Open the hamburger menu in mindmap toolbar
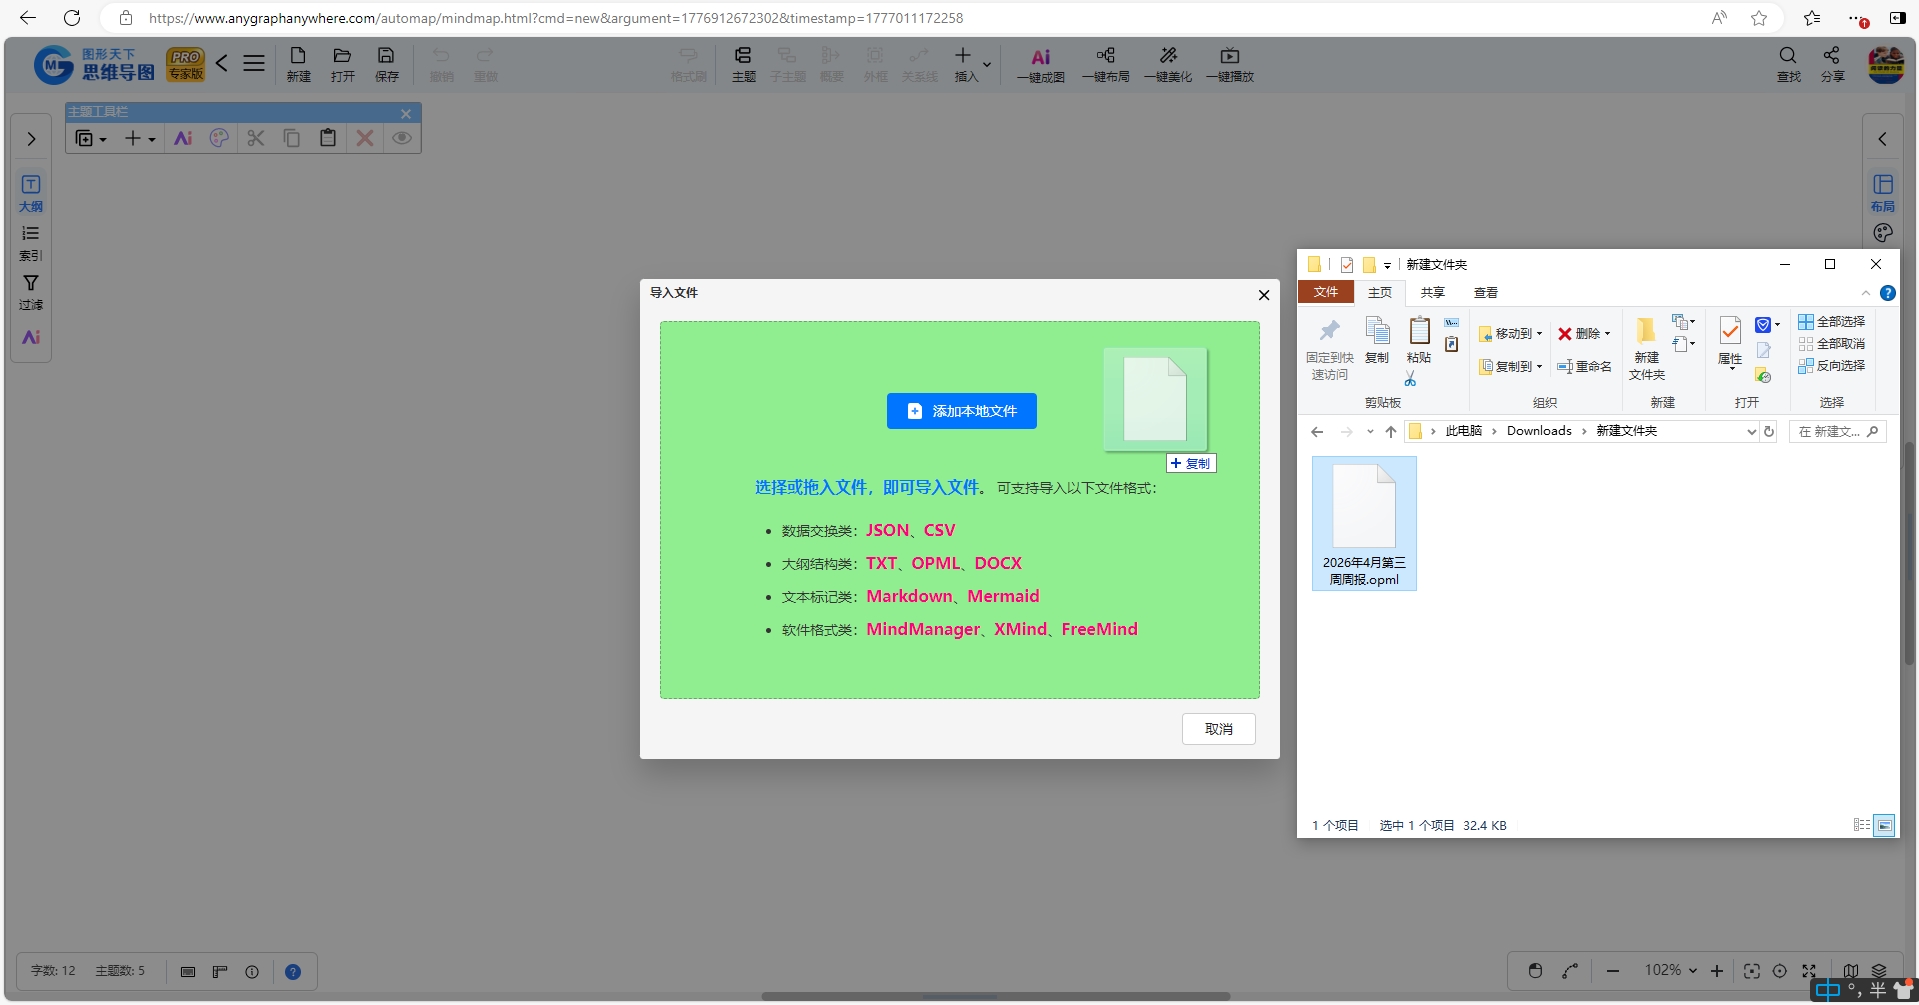This screenshot has width=1919, height=1005. pos(254,64)
